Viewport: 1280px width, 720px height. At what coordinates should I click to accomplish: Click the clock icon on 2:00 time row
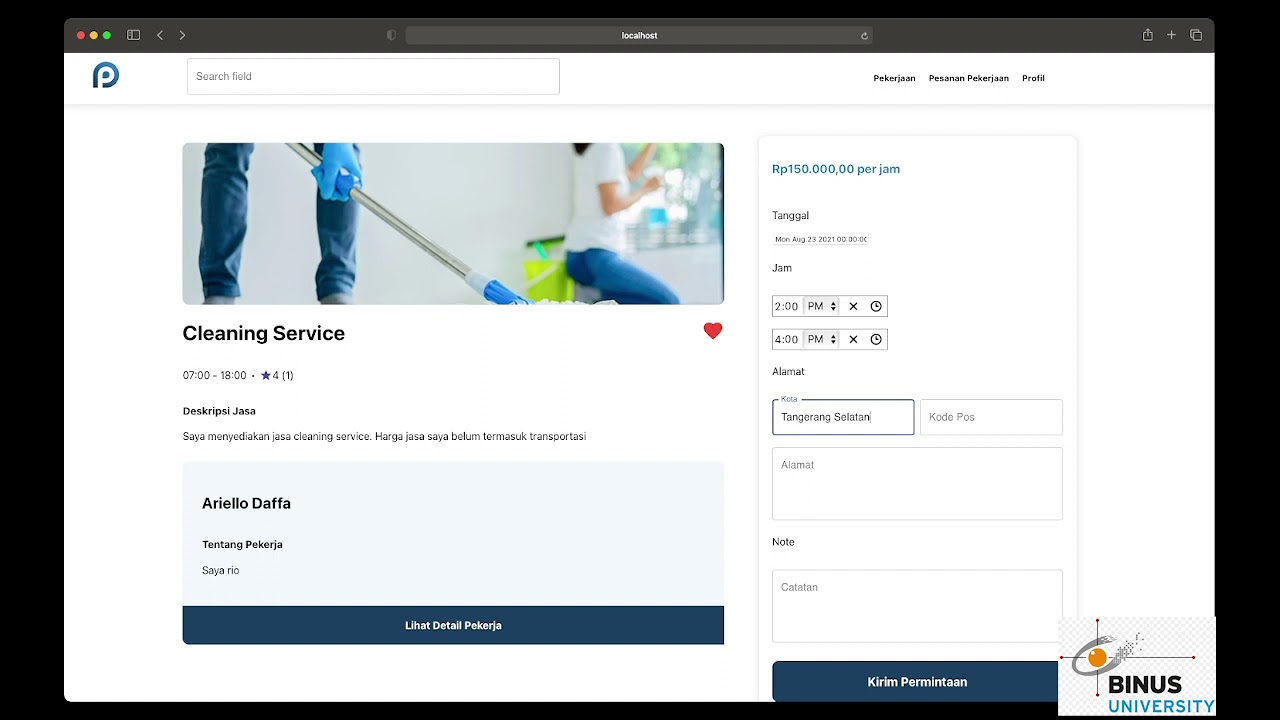(876, 307)
